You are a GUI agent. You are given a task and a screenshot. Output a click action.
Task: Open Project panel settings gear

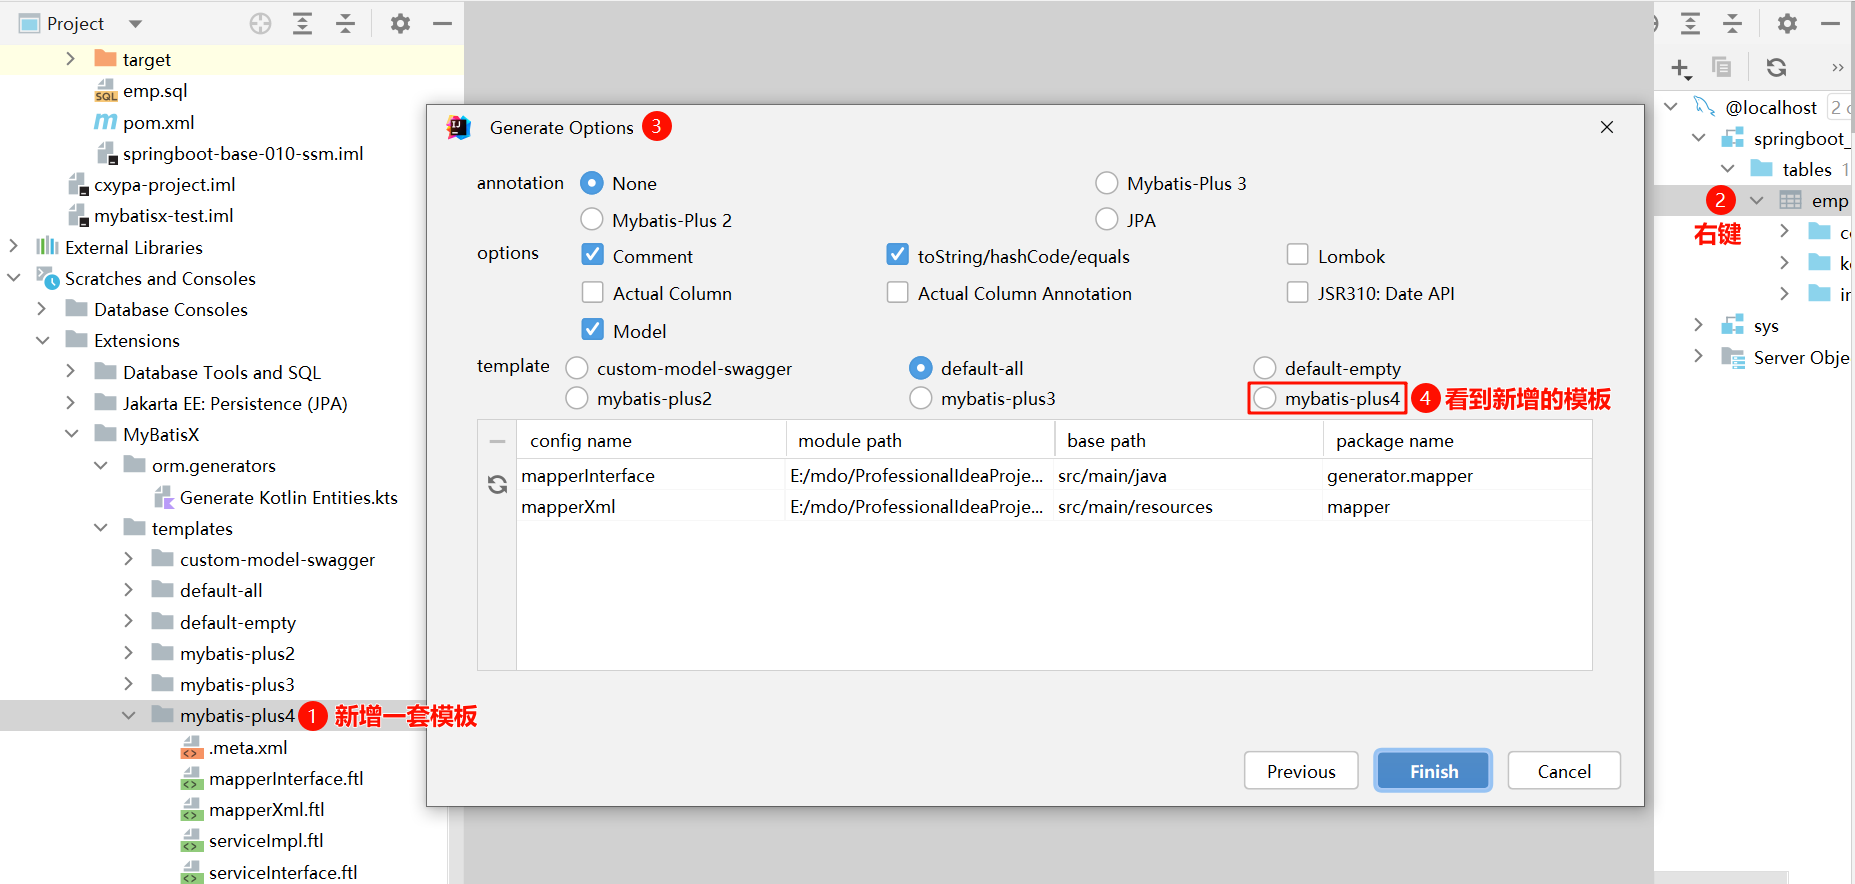pyautogui.click(x=400, y=23)
